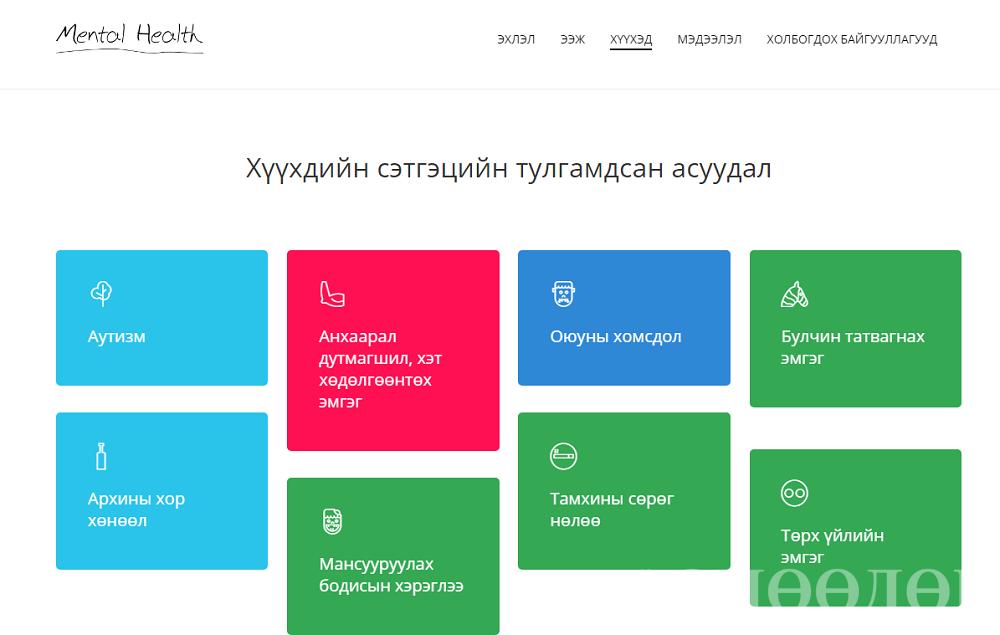Click the face icon on Оюуны хомсдол card
1000x635 pixels.
pos(563,294)
